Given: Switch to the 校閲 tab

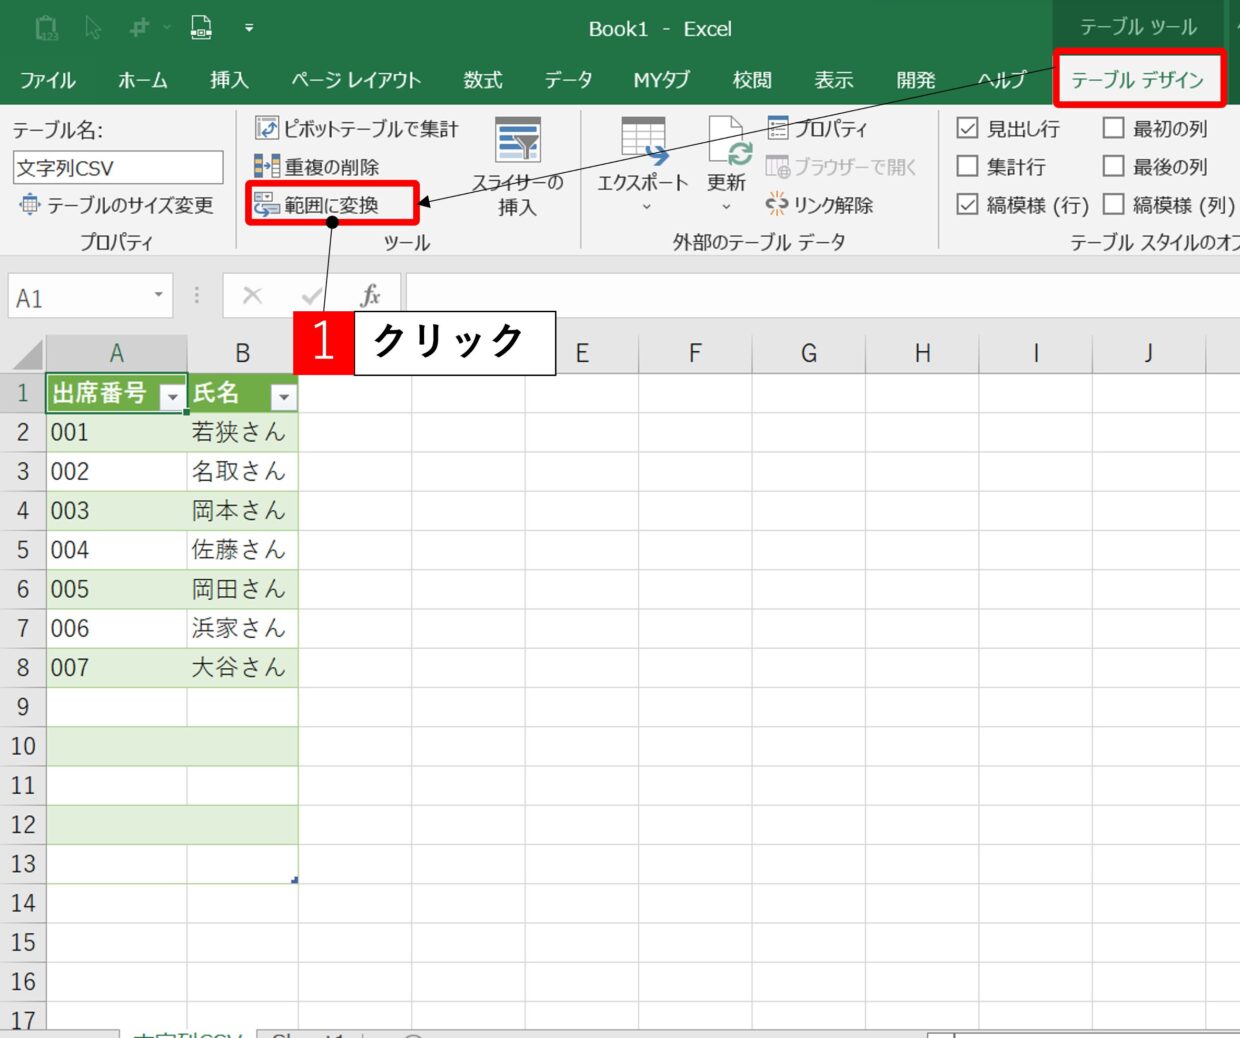Looking at the screenshot, I should point(752,80).
